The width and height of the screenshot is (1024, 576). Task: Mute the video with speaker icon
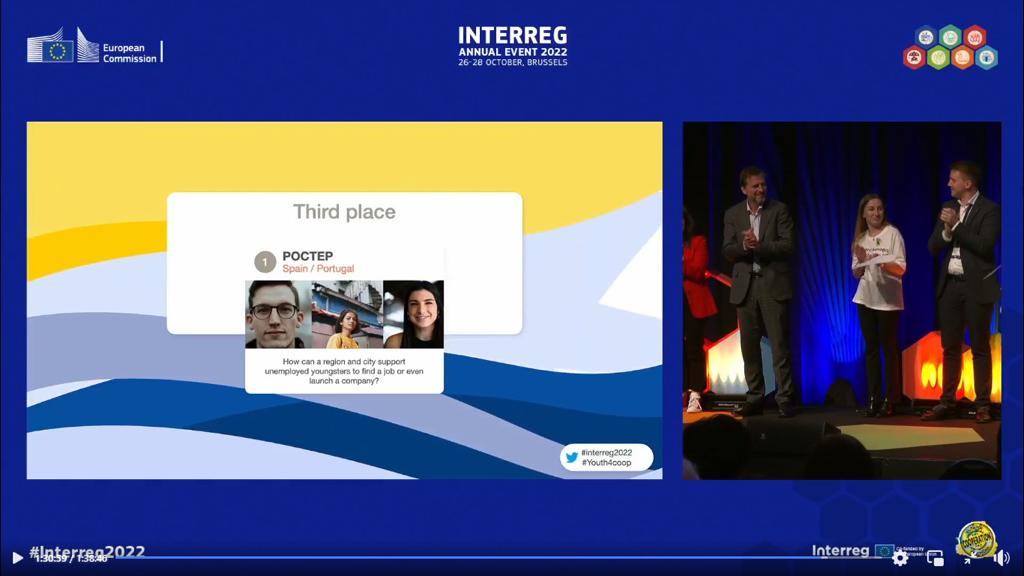point(1001,558)
